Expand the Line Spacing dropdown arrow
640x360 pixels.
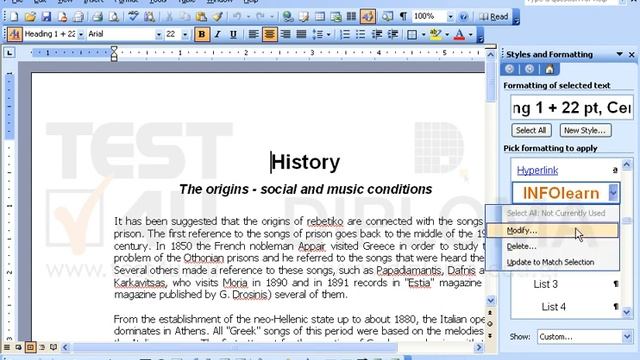329,34
